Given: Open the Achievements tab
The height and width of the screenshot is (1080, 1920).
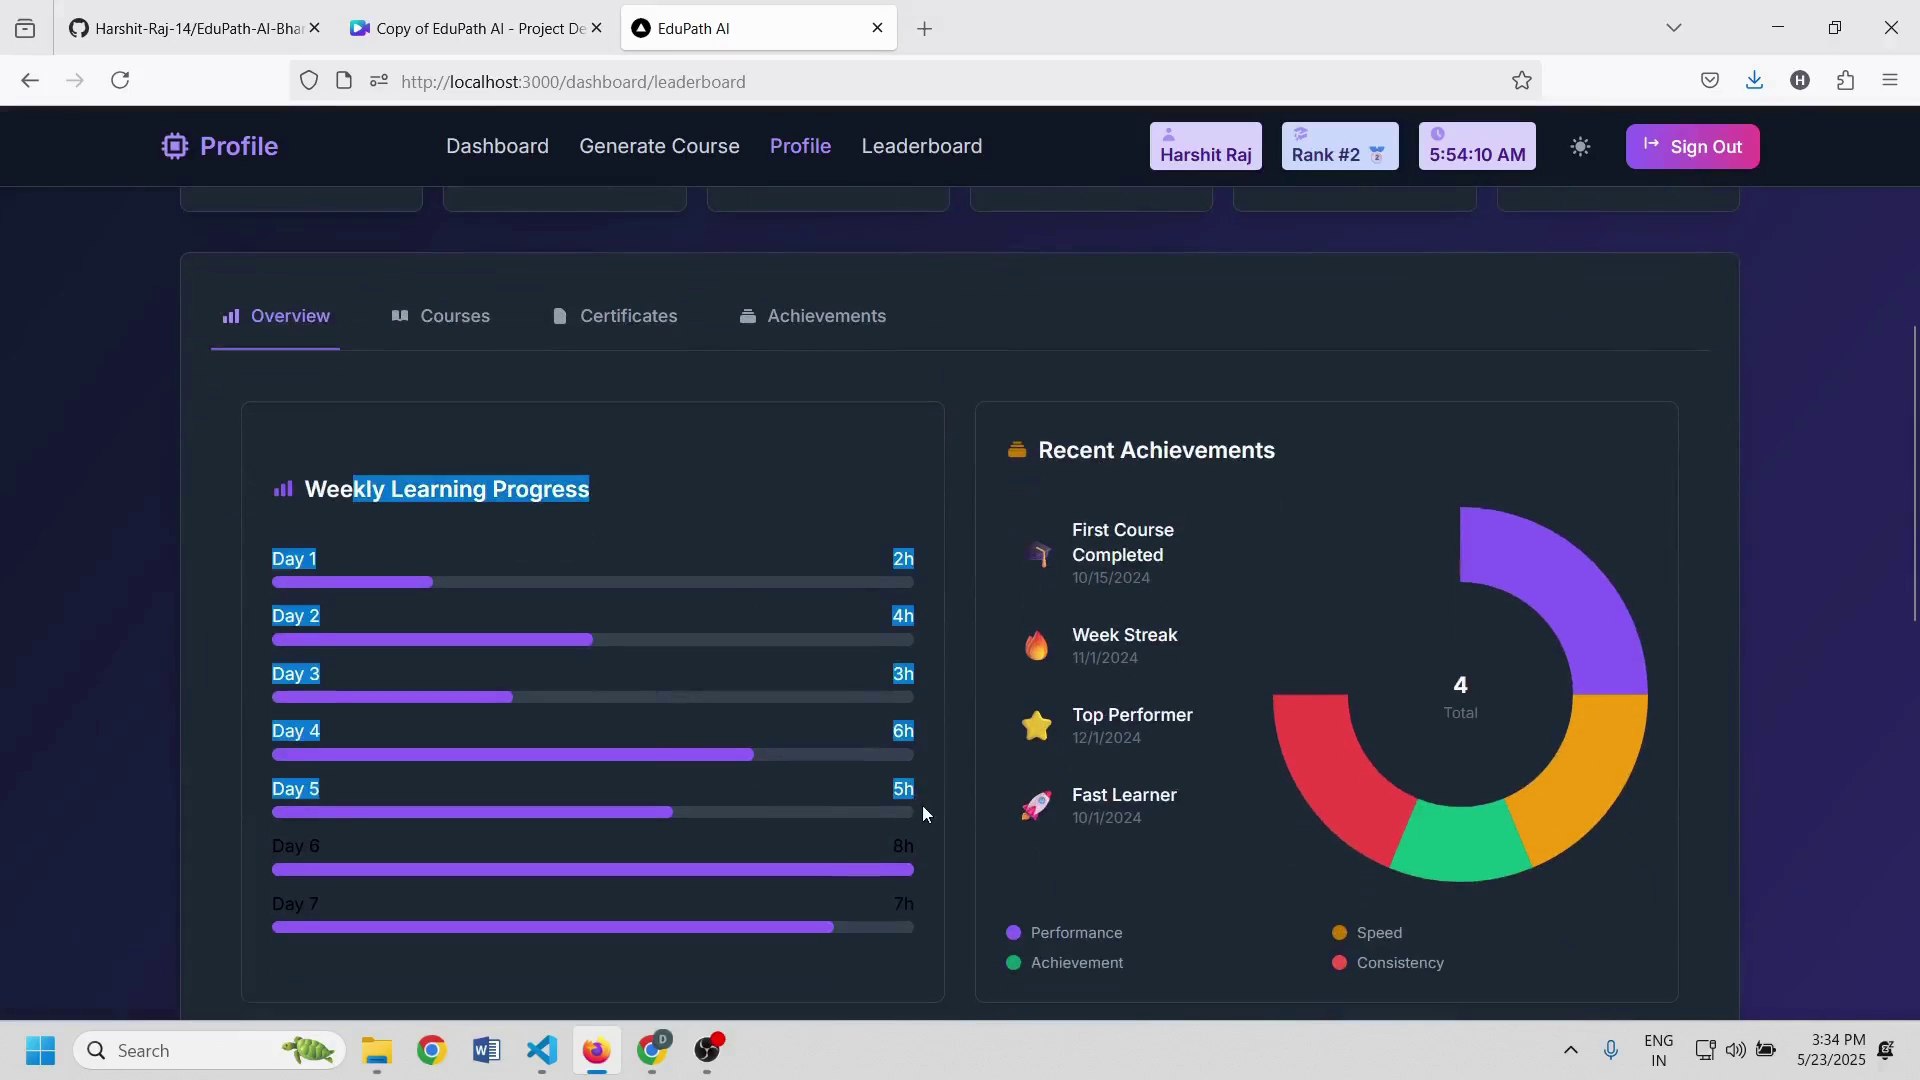Looking at the screenshot, I should 813,316.
